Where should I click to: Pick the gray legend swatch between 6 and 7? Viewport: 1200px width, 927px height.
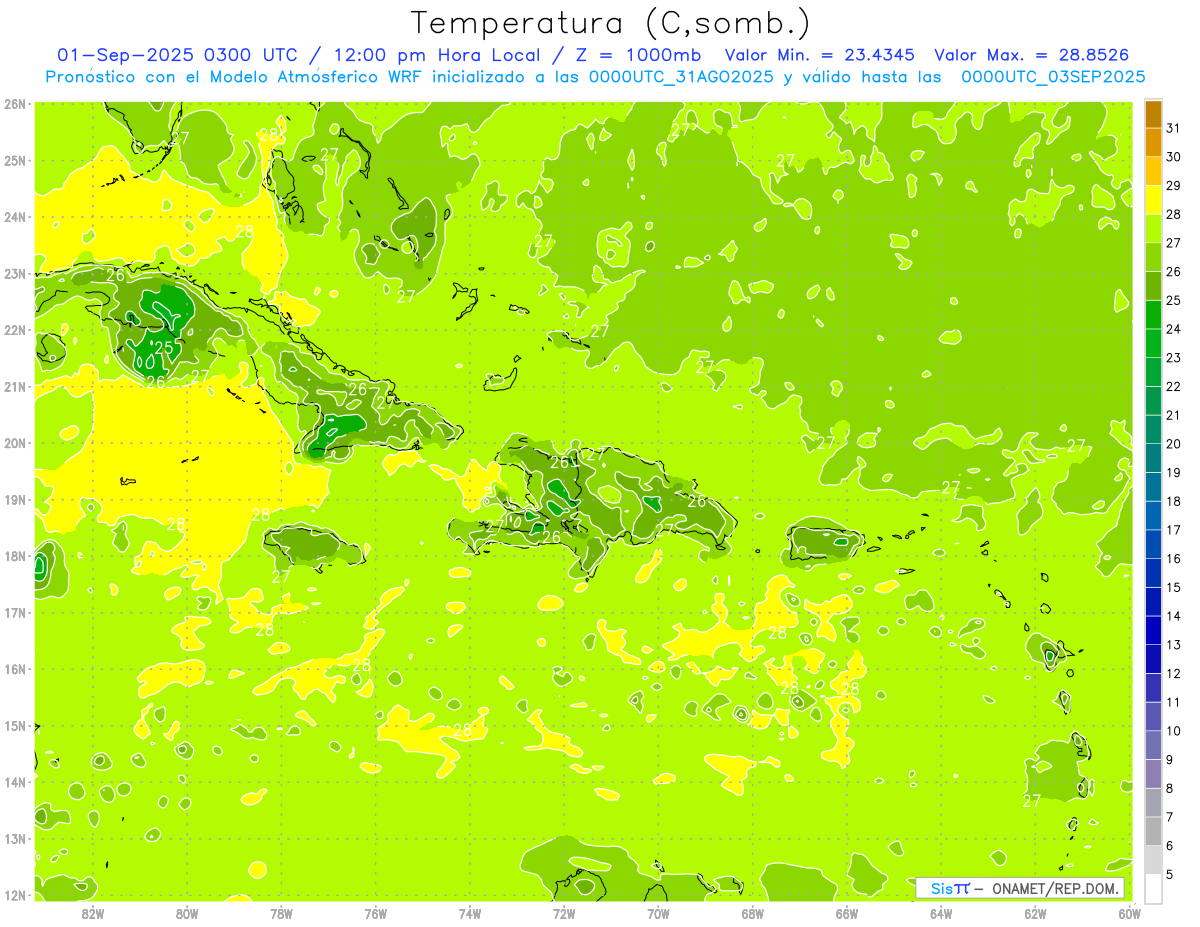click(1153, 830)
